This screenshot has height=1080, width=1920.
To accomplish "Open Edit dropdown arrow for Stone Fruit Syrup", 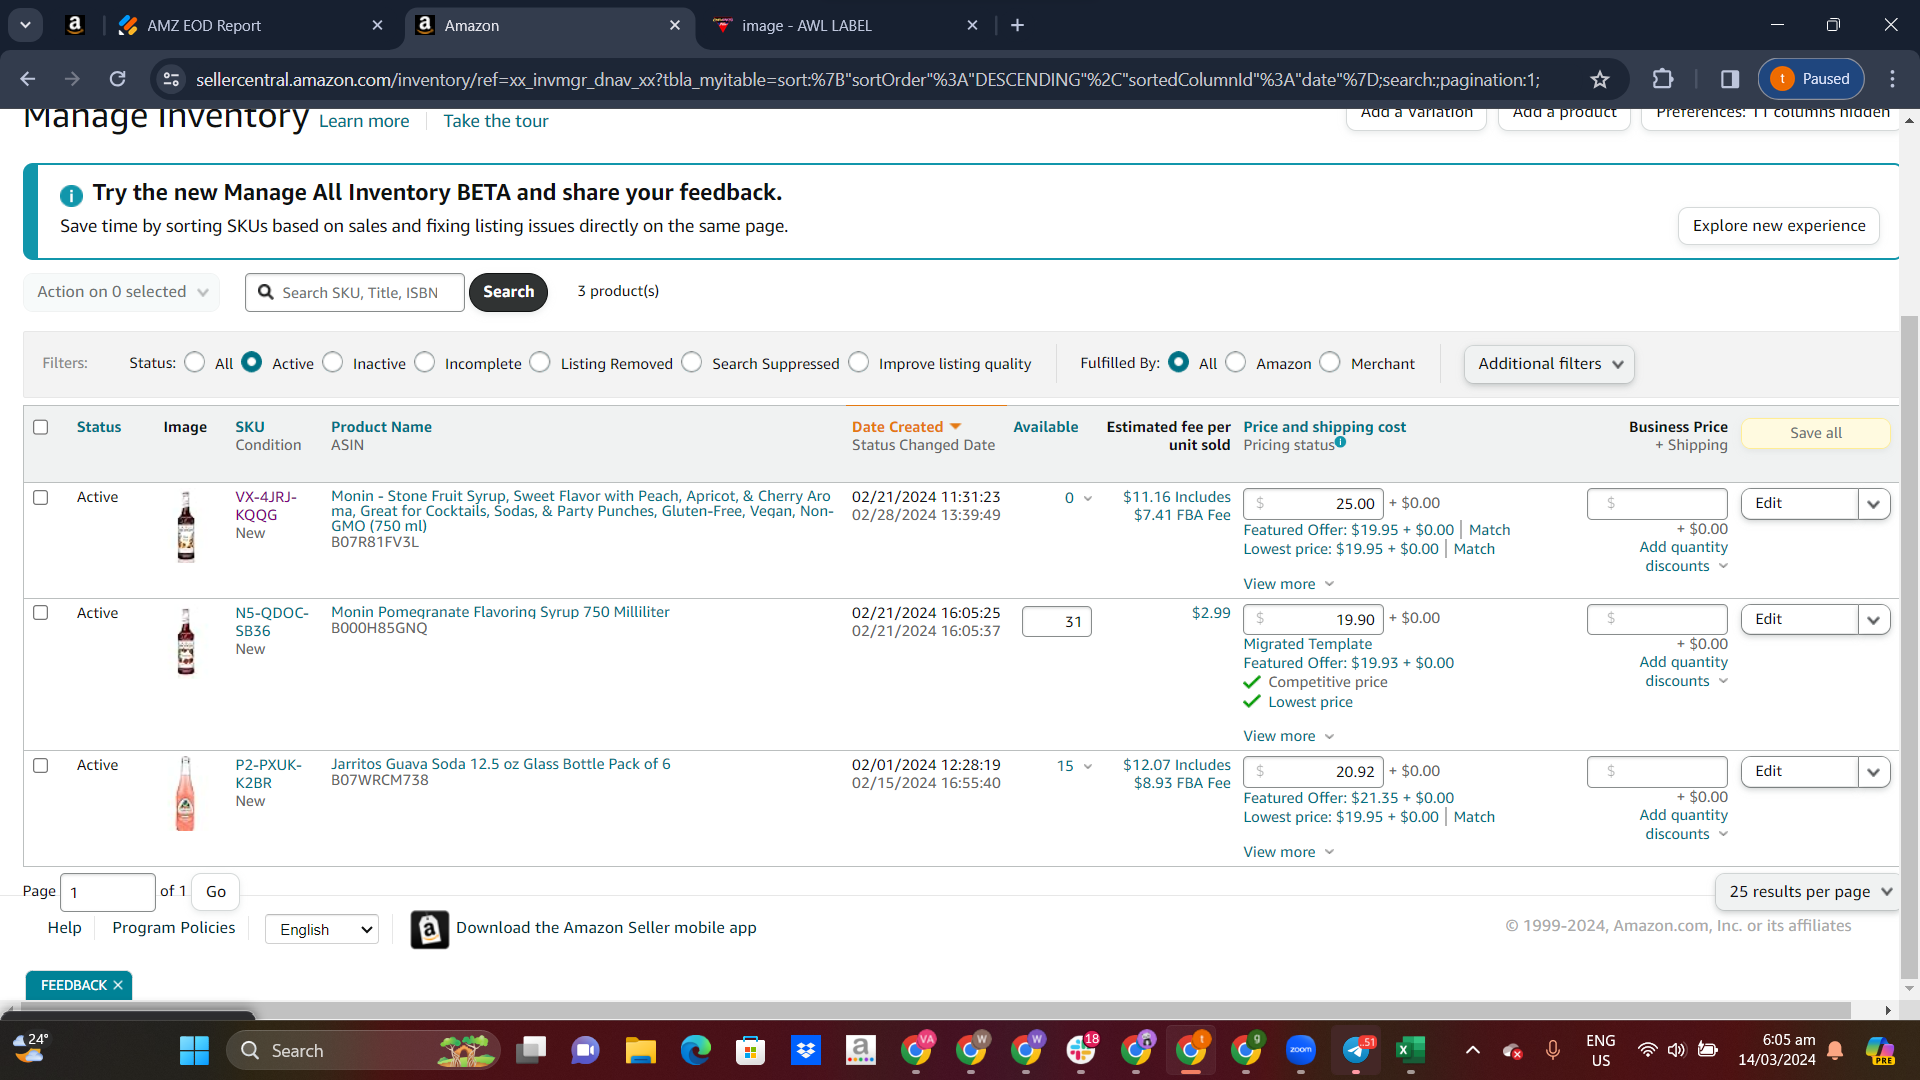I will coord(1874,504).
